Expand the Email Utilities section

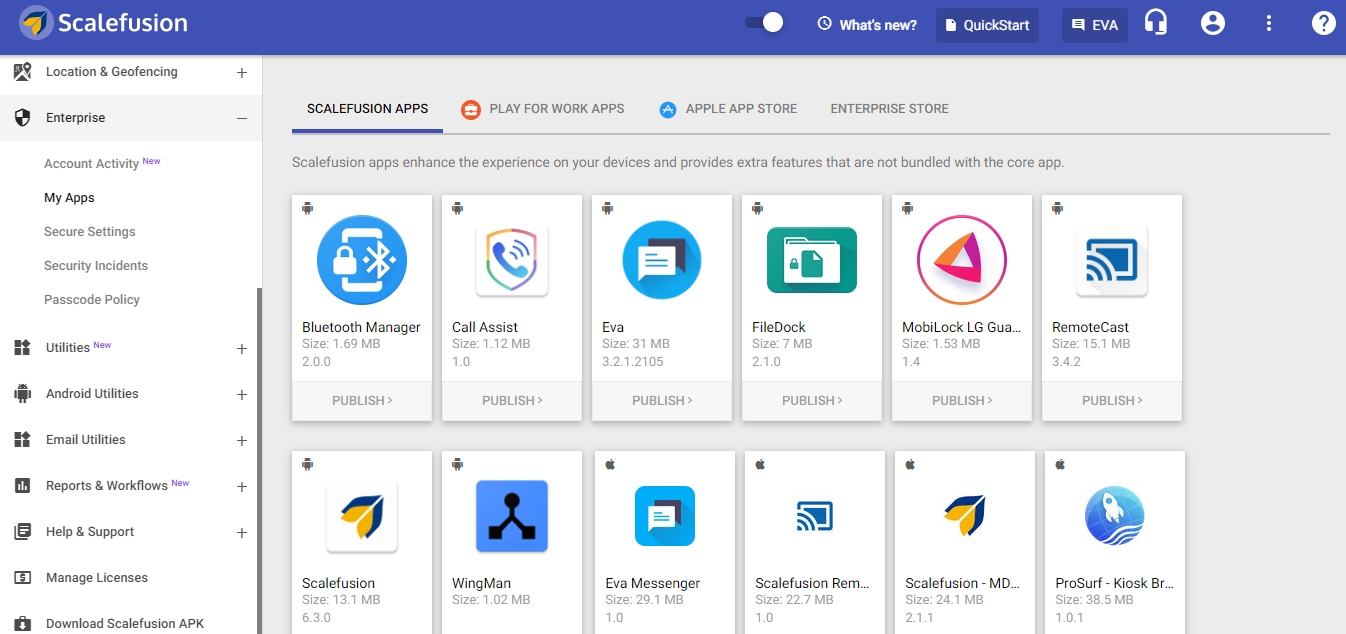241,441
